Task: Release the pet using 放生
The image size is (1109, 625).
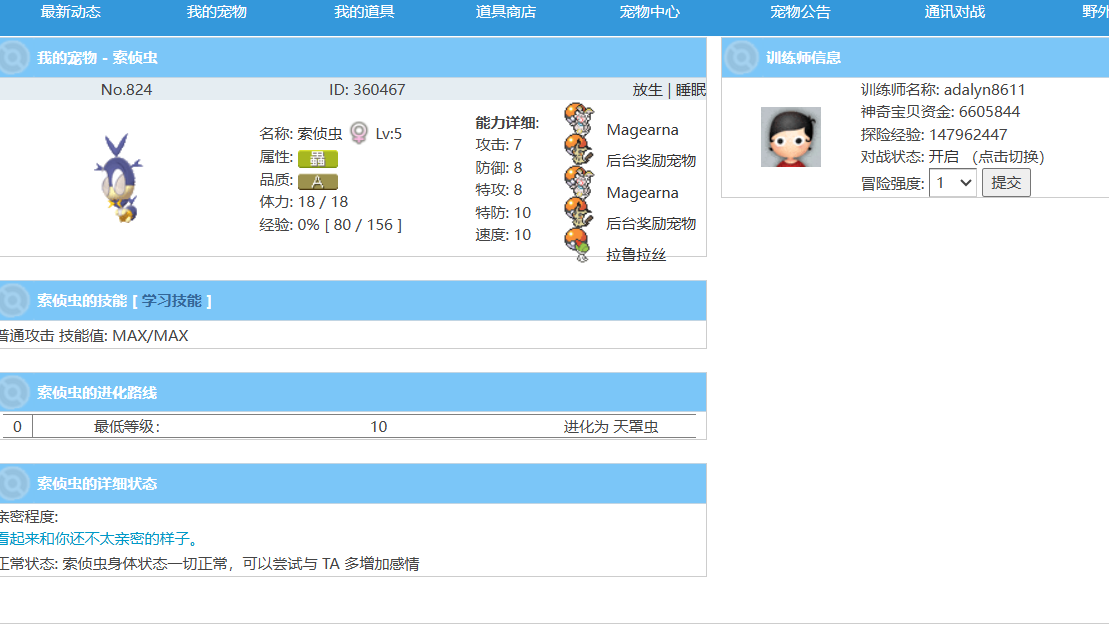Action: coord(647,90)
